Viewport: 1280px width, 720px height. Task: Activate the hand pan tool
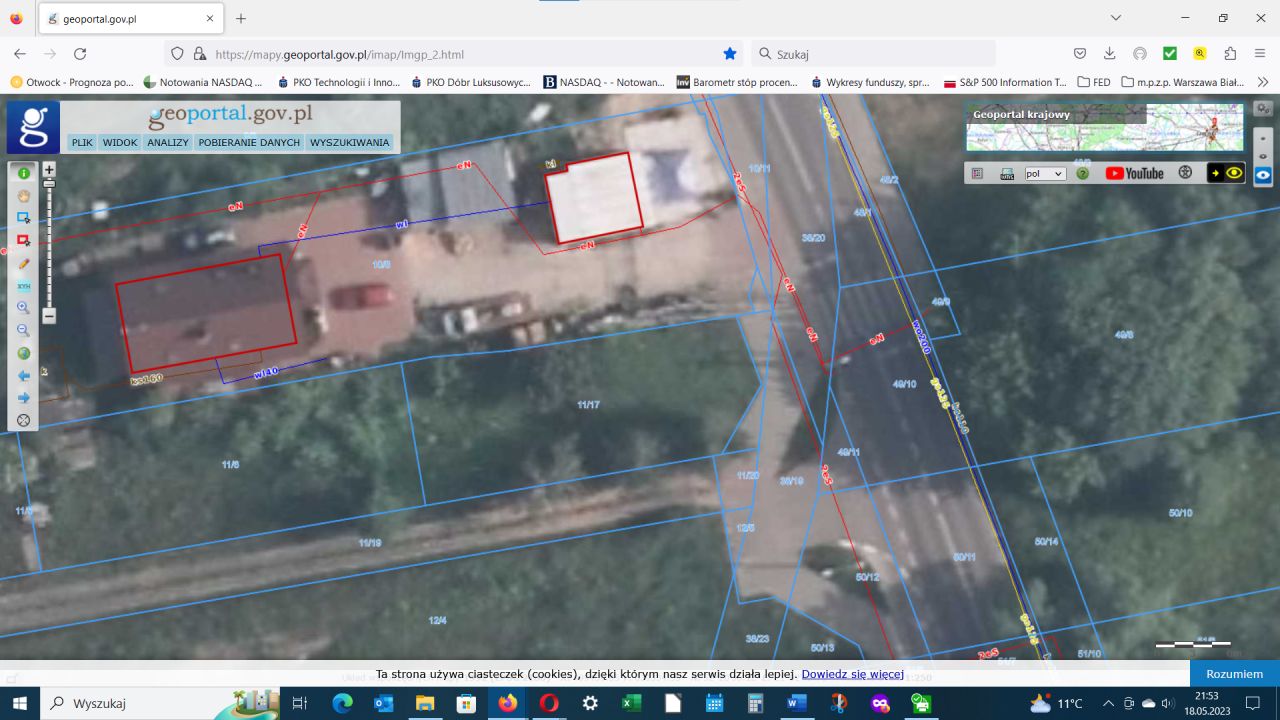[23, 195]
